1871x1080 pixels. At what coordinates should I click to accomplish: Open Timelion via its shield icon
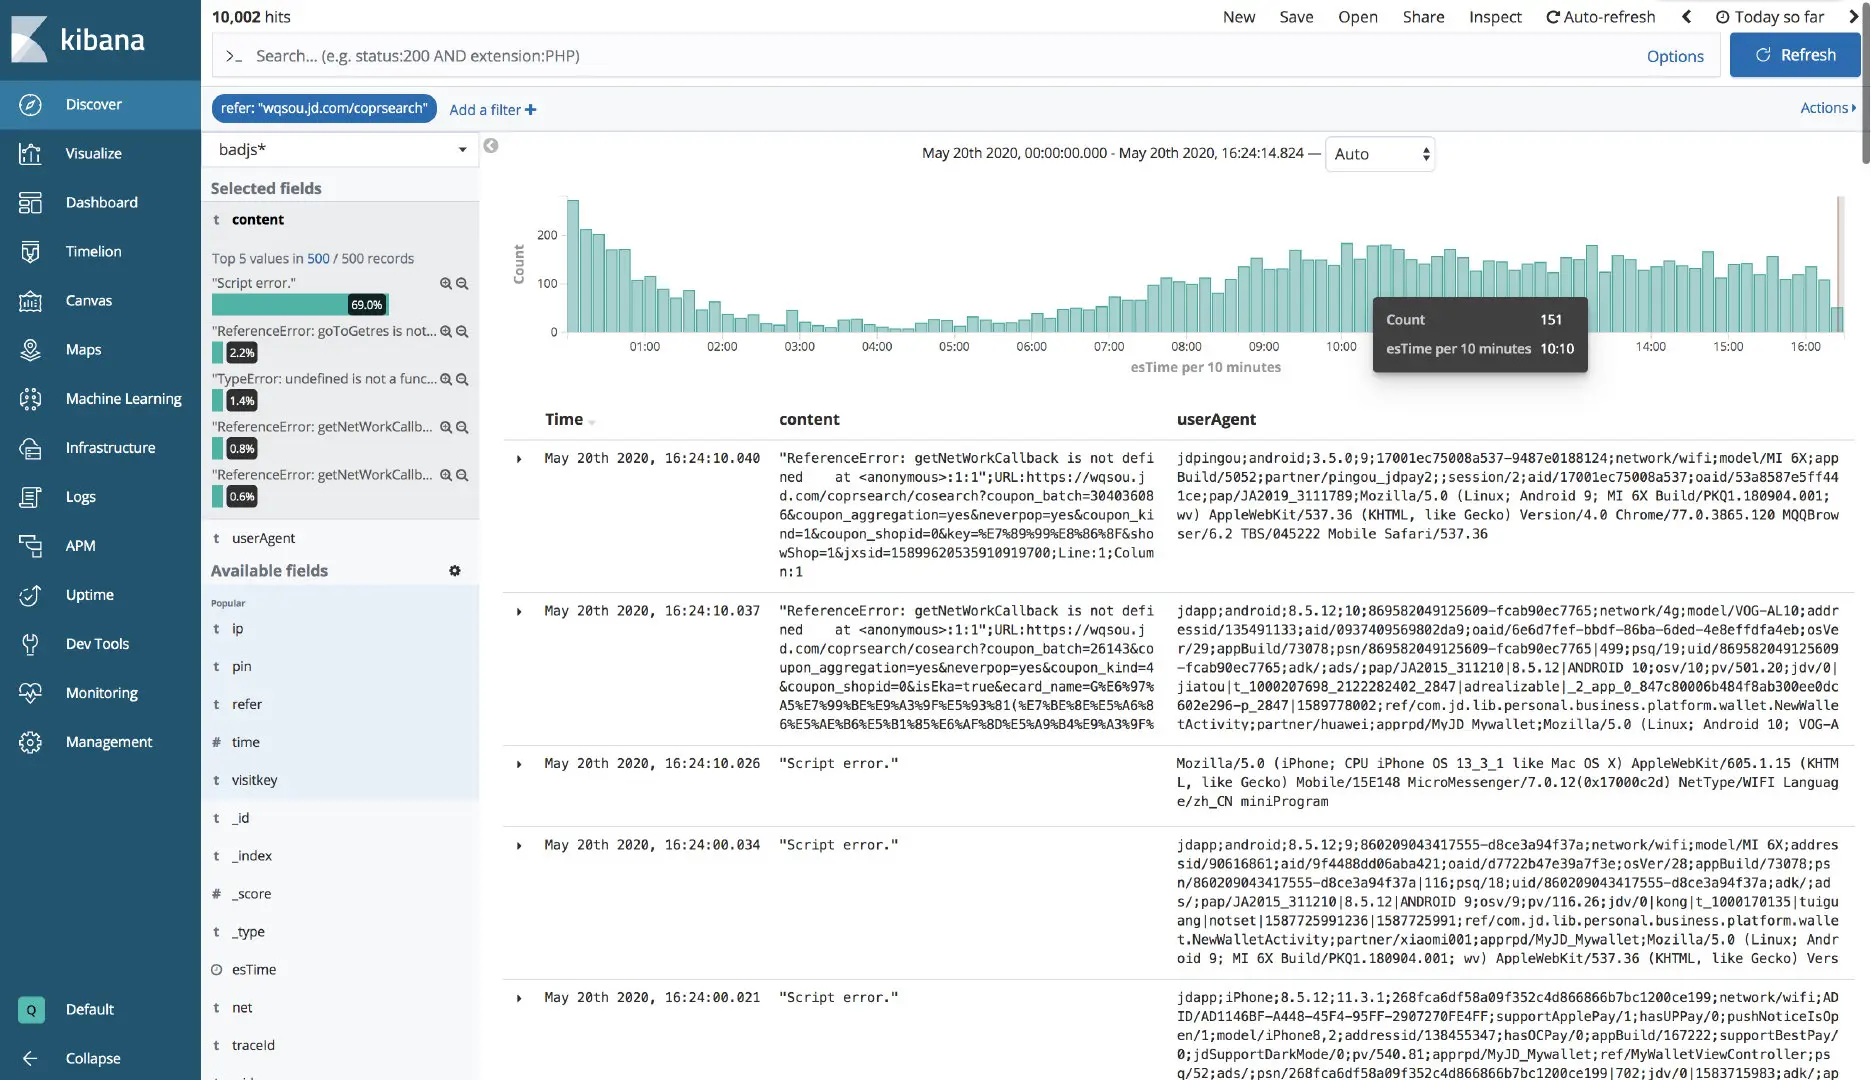pos(30,252)
